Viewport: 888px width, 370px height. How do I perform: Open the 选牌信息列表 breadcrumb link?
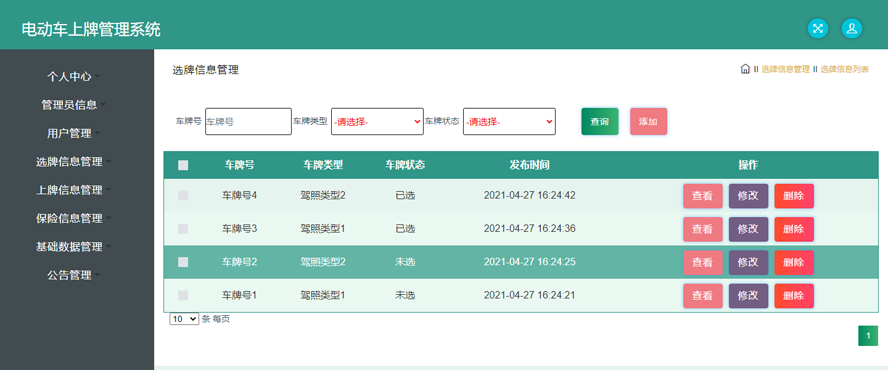point(844,69)
